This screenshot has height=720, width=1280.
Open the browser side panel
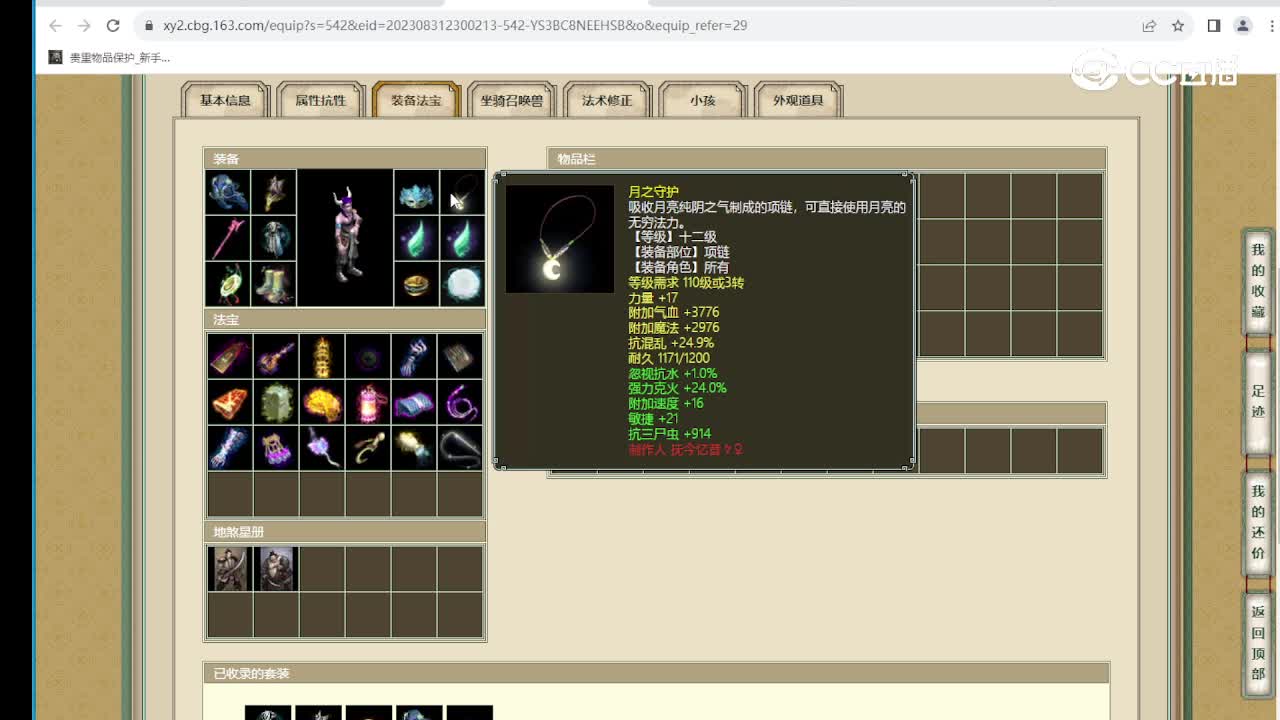point(1214,25)
